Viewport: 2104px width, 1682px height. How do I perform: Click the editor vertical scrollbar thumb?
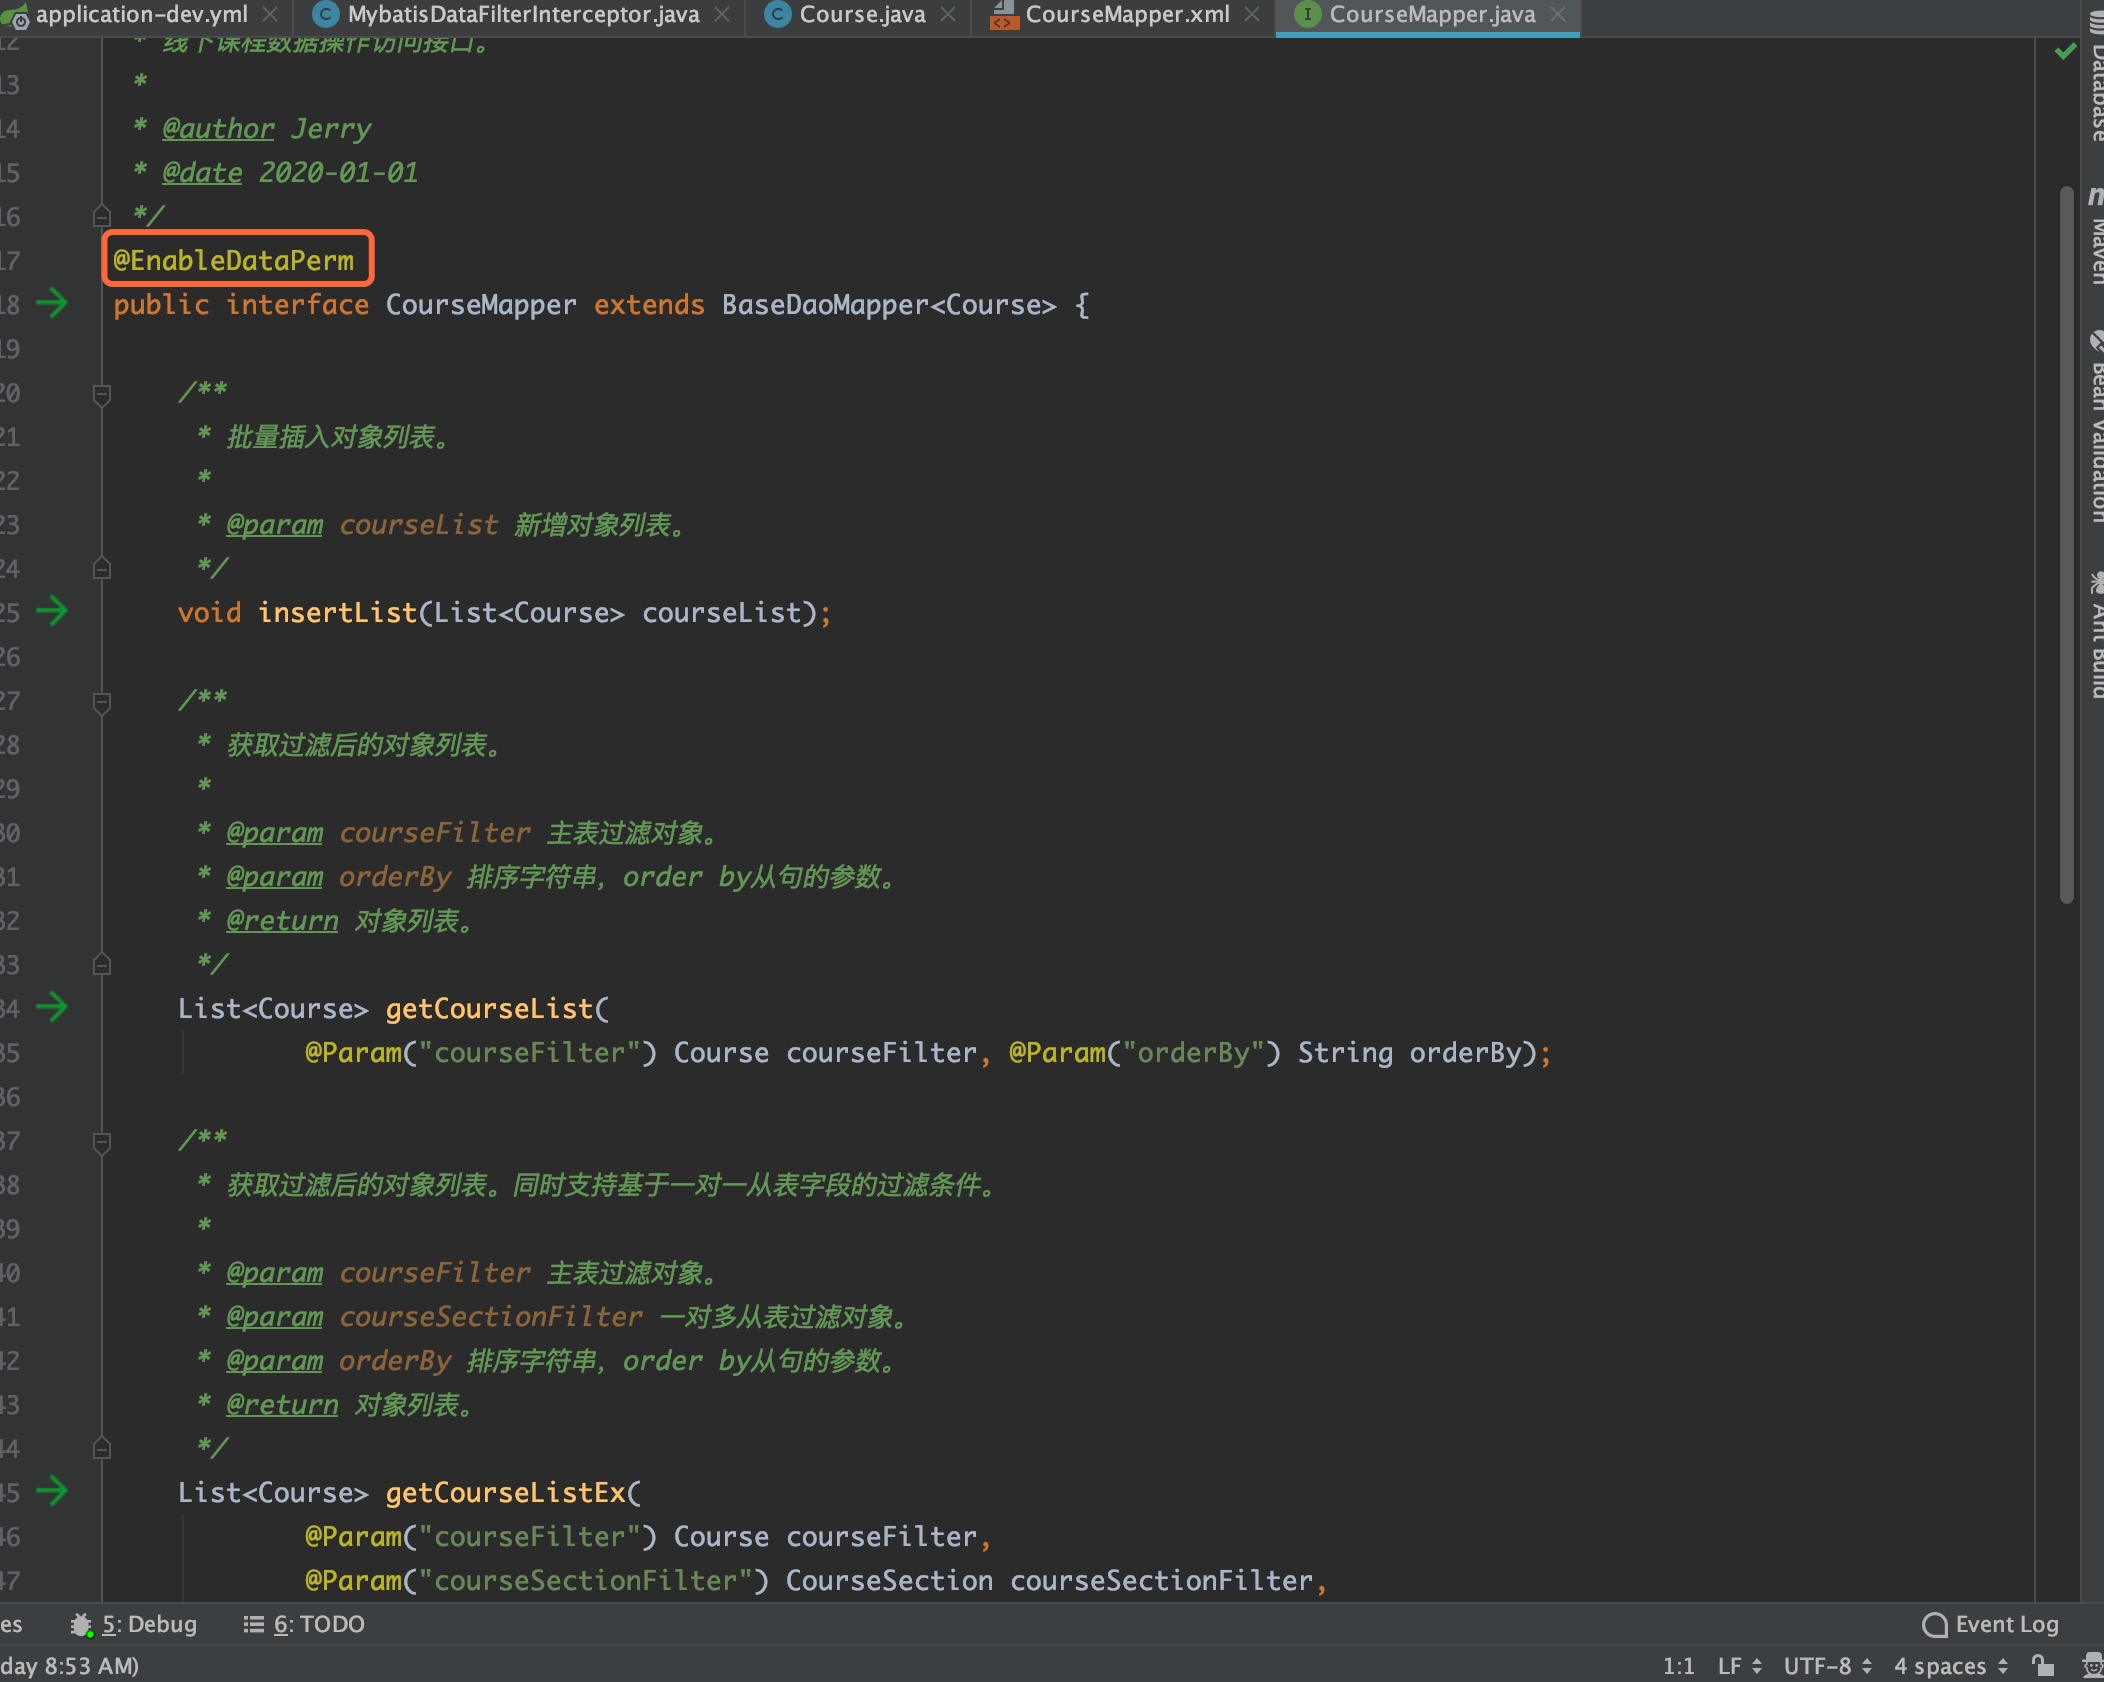(x=2067, y=545)
